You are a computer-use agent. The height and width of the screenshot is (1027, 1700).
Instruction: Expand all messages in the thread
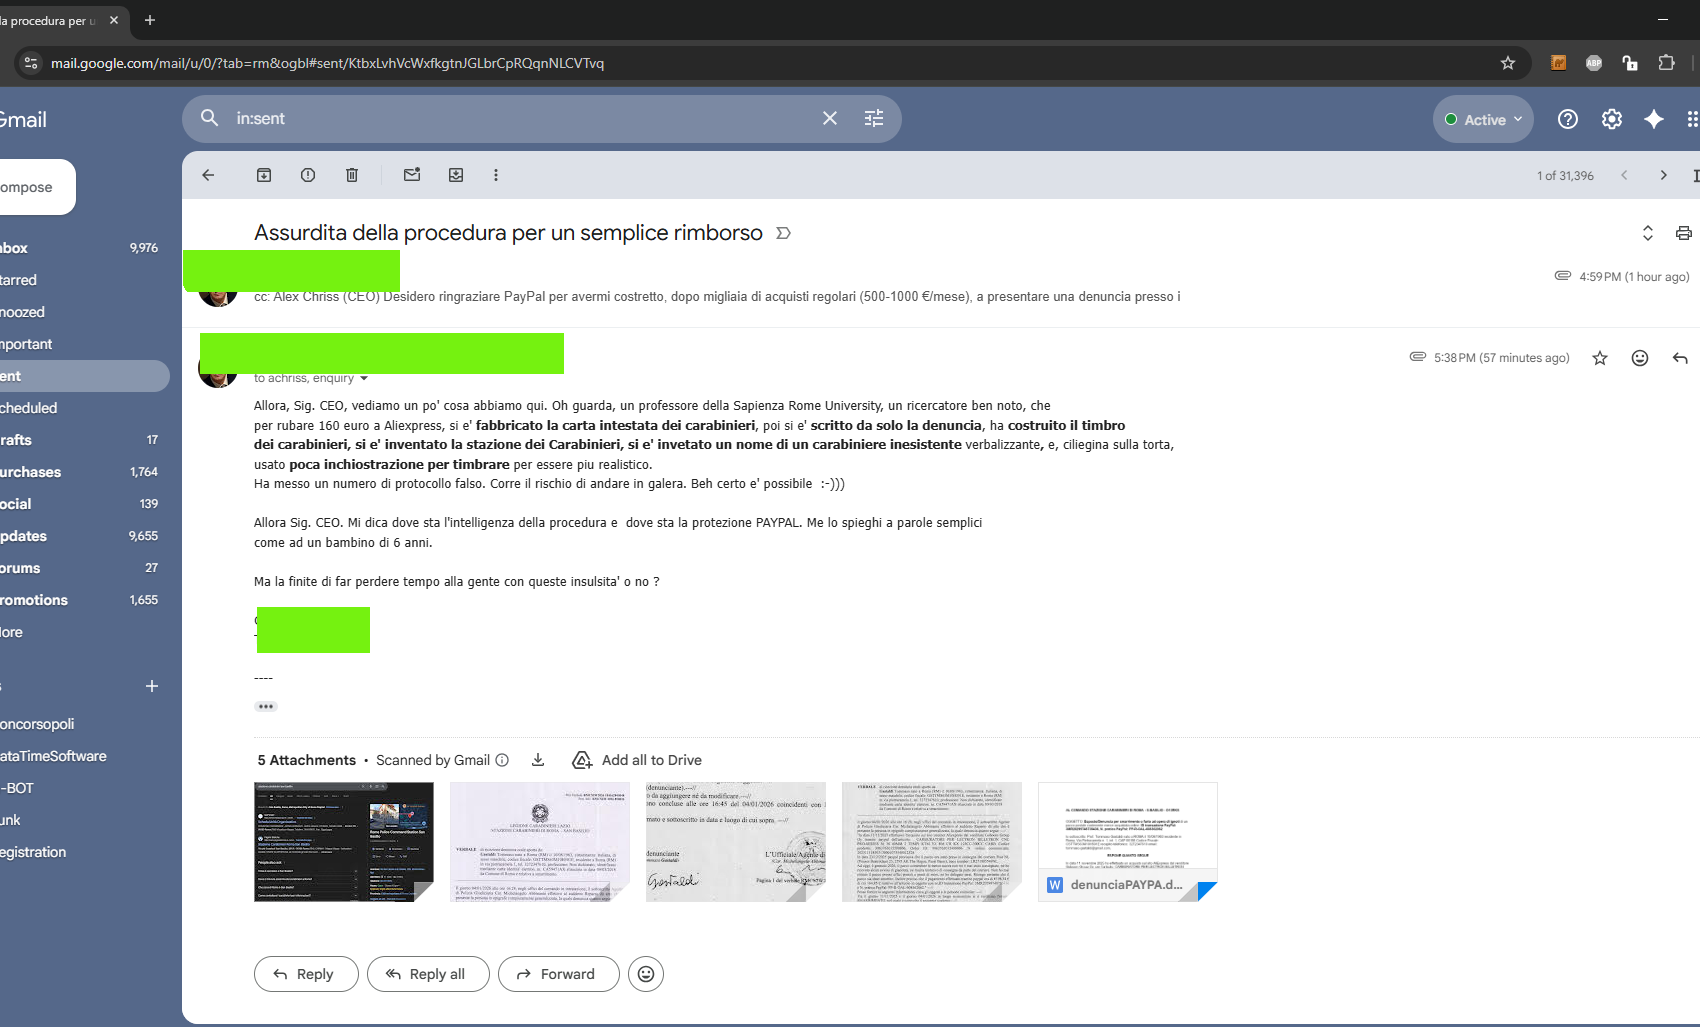[1648, 233]
